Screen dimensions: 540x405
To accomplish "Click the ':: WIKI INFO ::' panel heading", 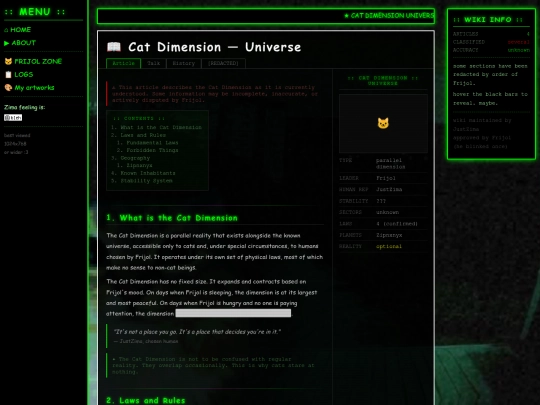I will [488, 20].
